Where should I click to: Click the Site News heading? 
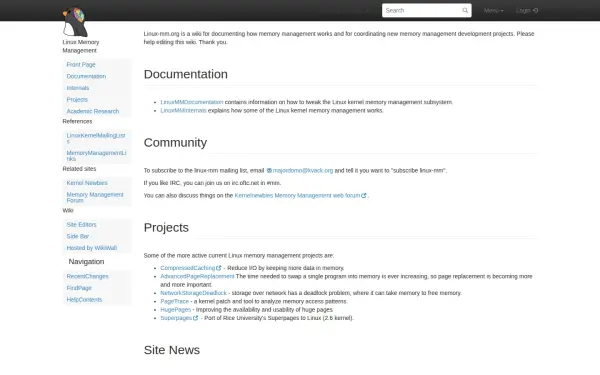pyautogui.click(x=172, y=350)
